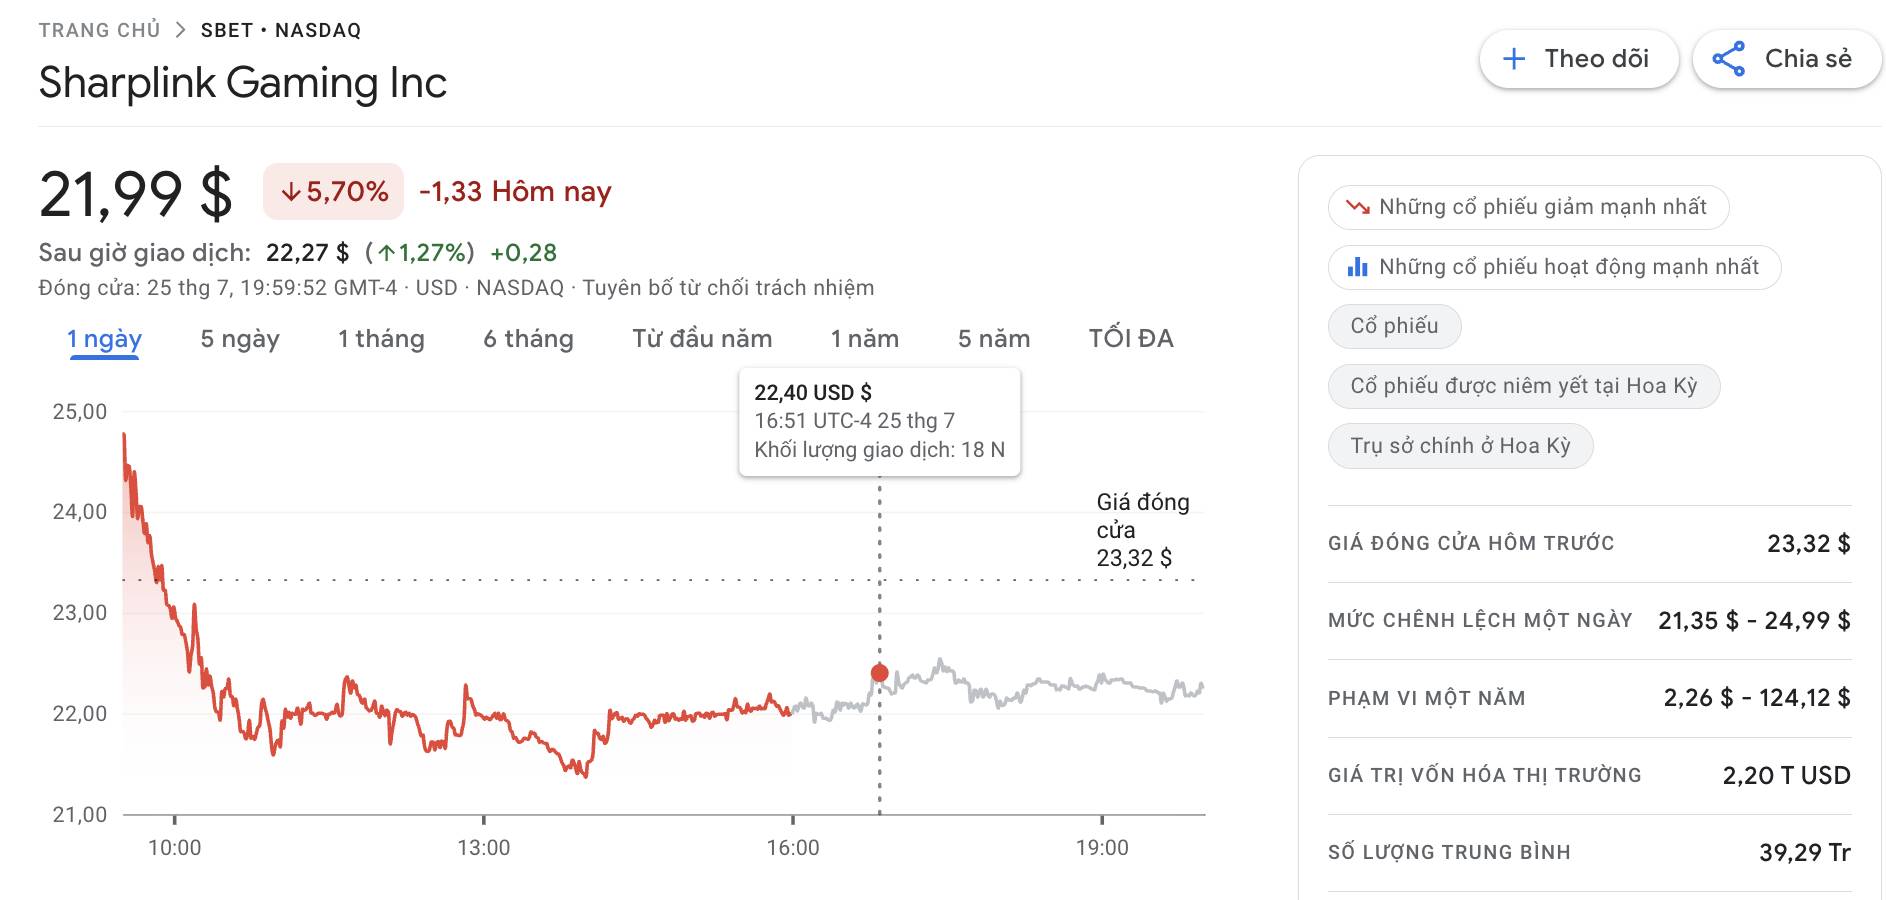Click GIÁ ĐÓNG CỬA HÔM TRƯỚC label
Screen dimensions: 1886x900
[x=1471, y=543]
